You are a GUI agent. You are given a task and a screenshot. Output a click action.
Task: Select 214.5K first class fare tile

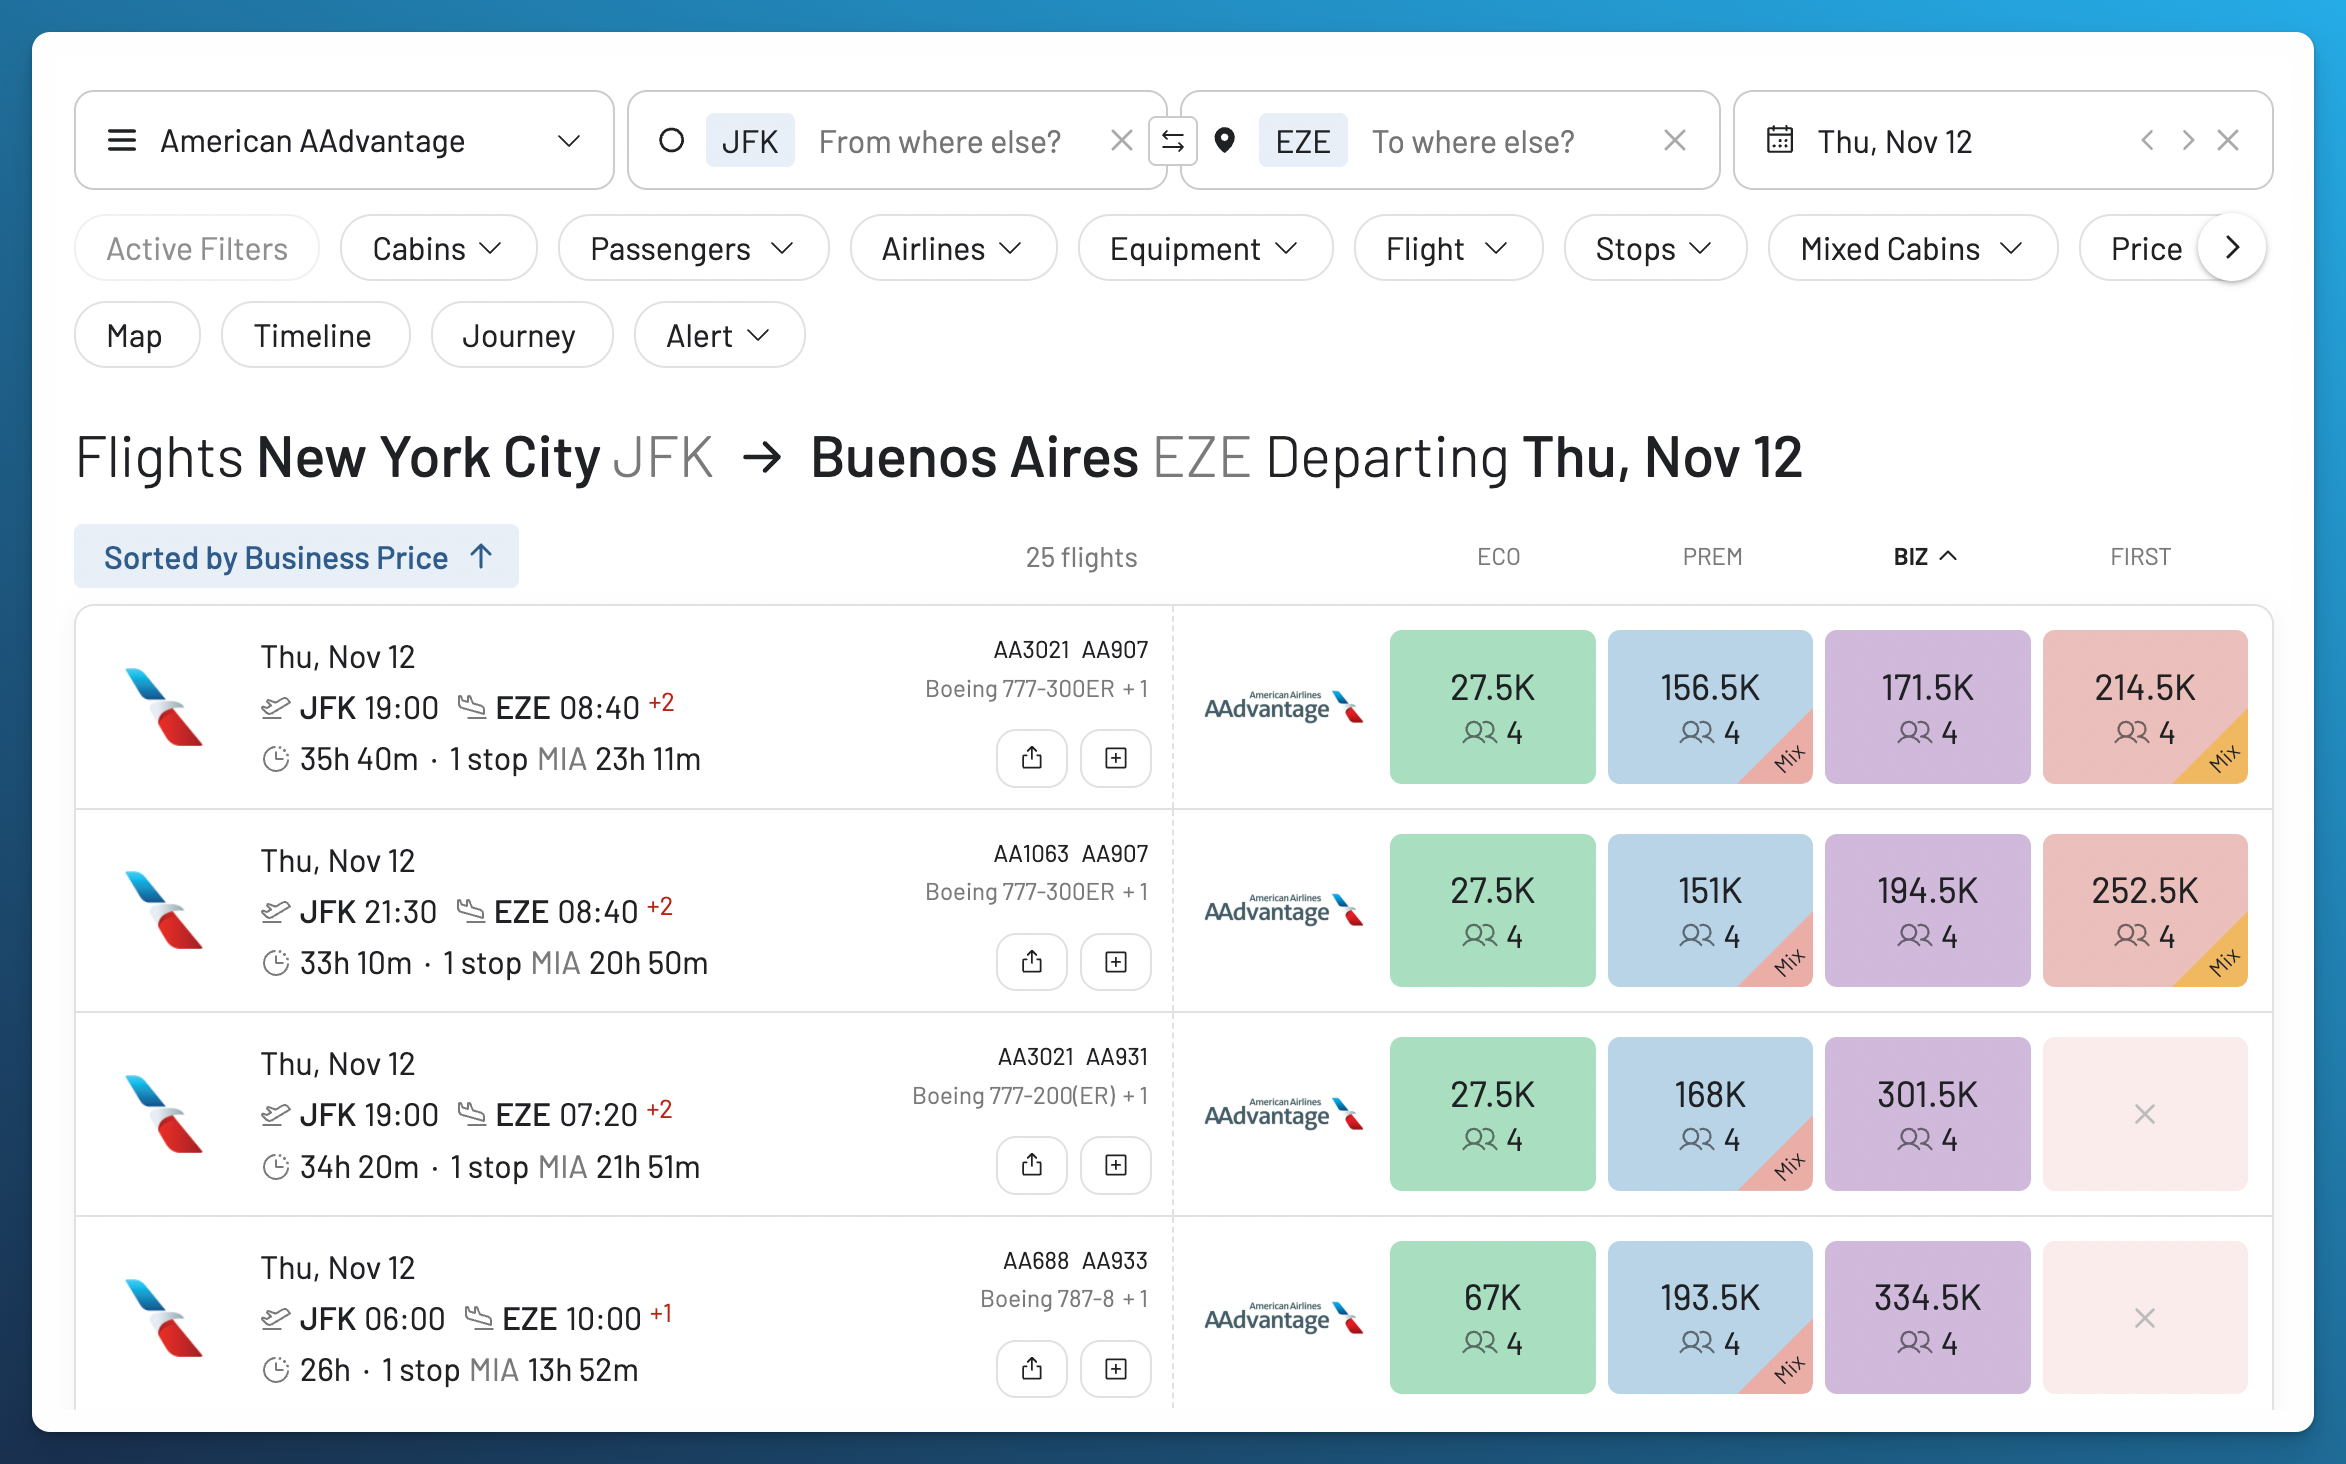click(2145, 707)
